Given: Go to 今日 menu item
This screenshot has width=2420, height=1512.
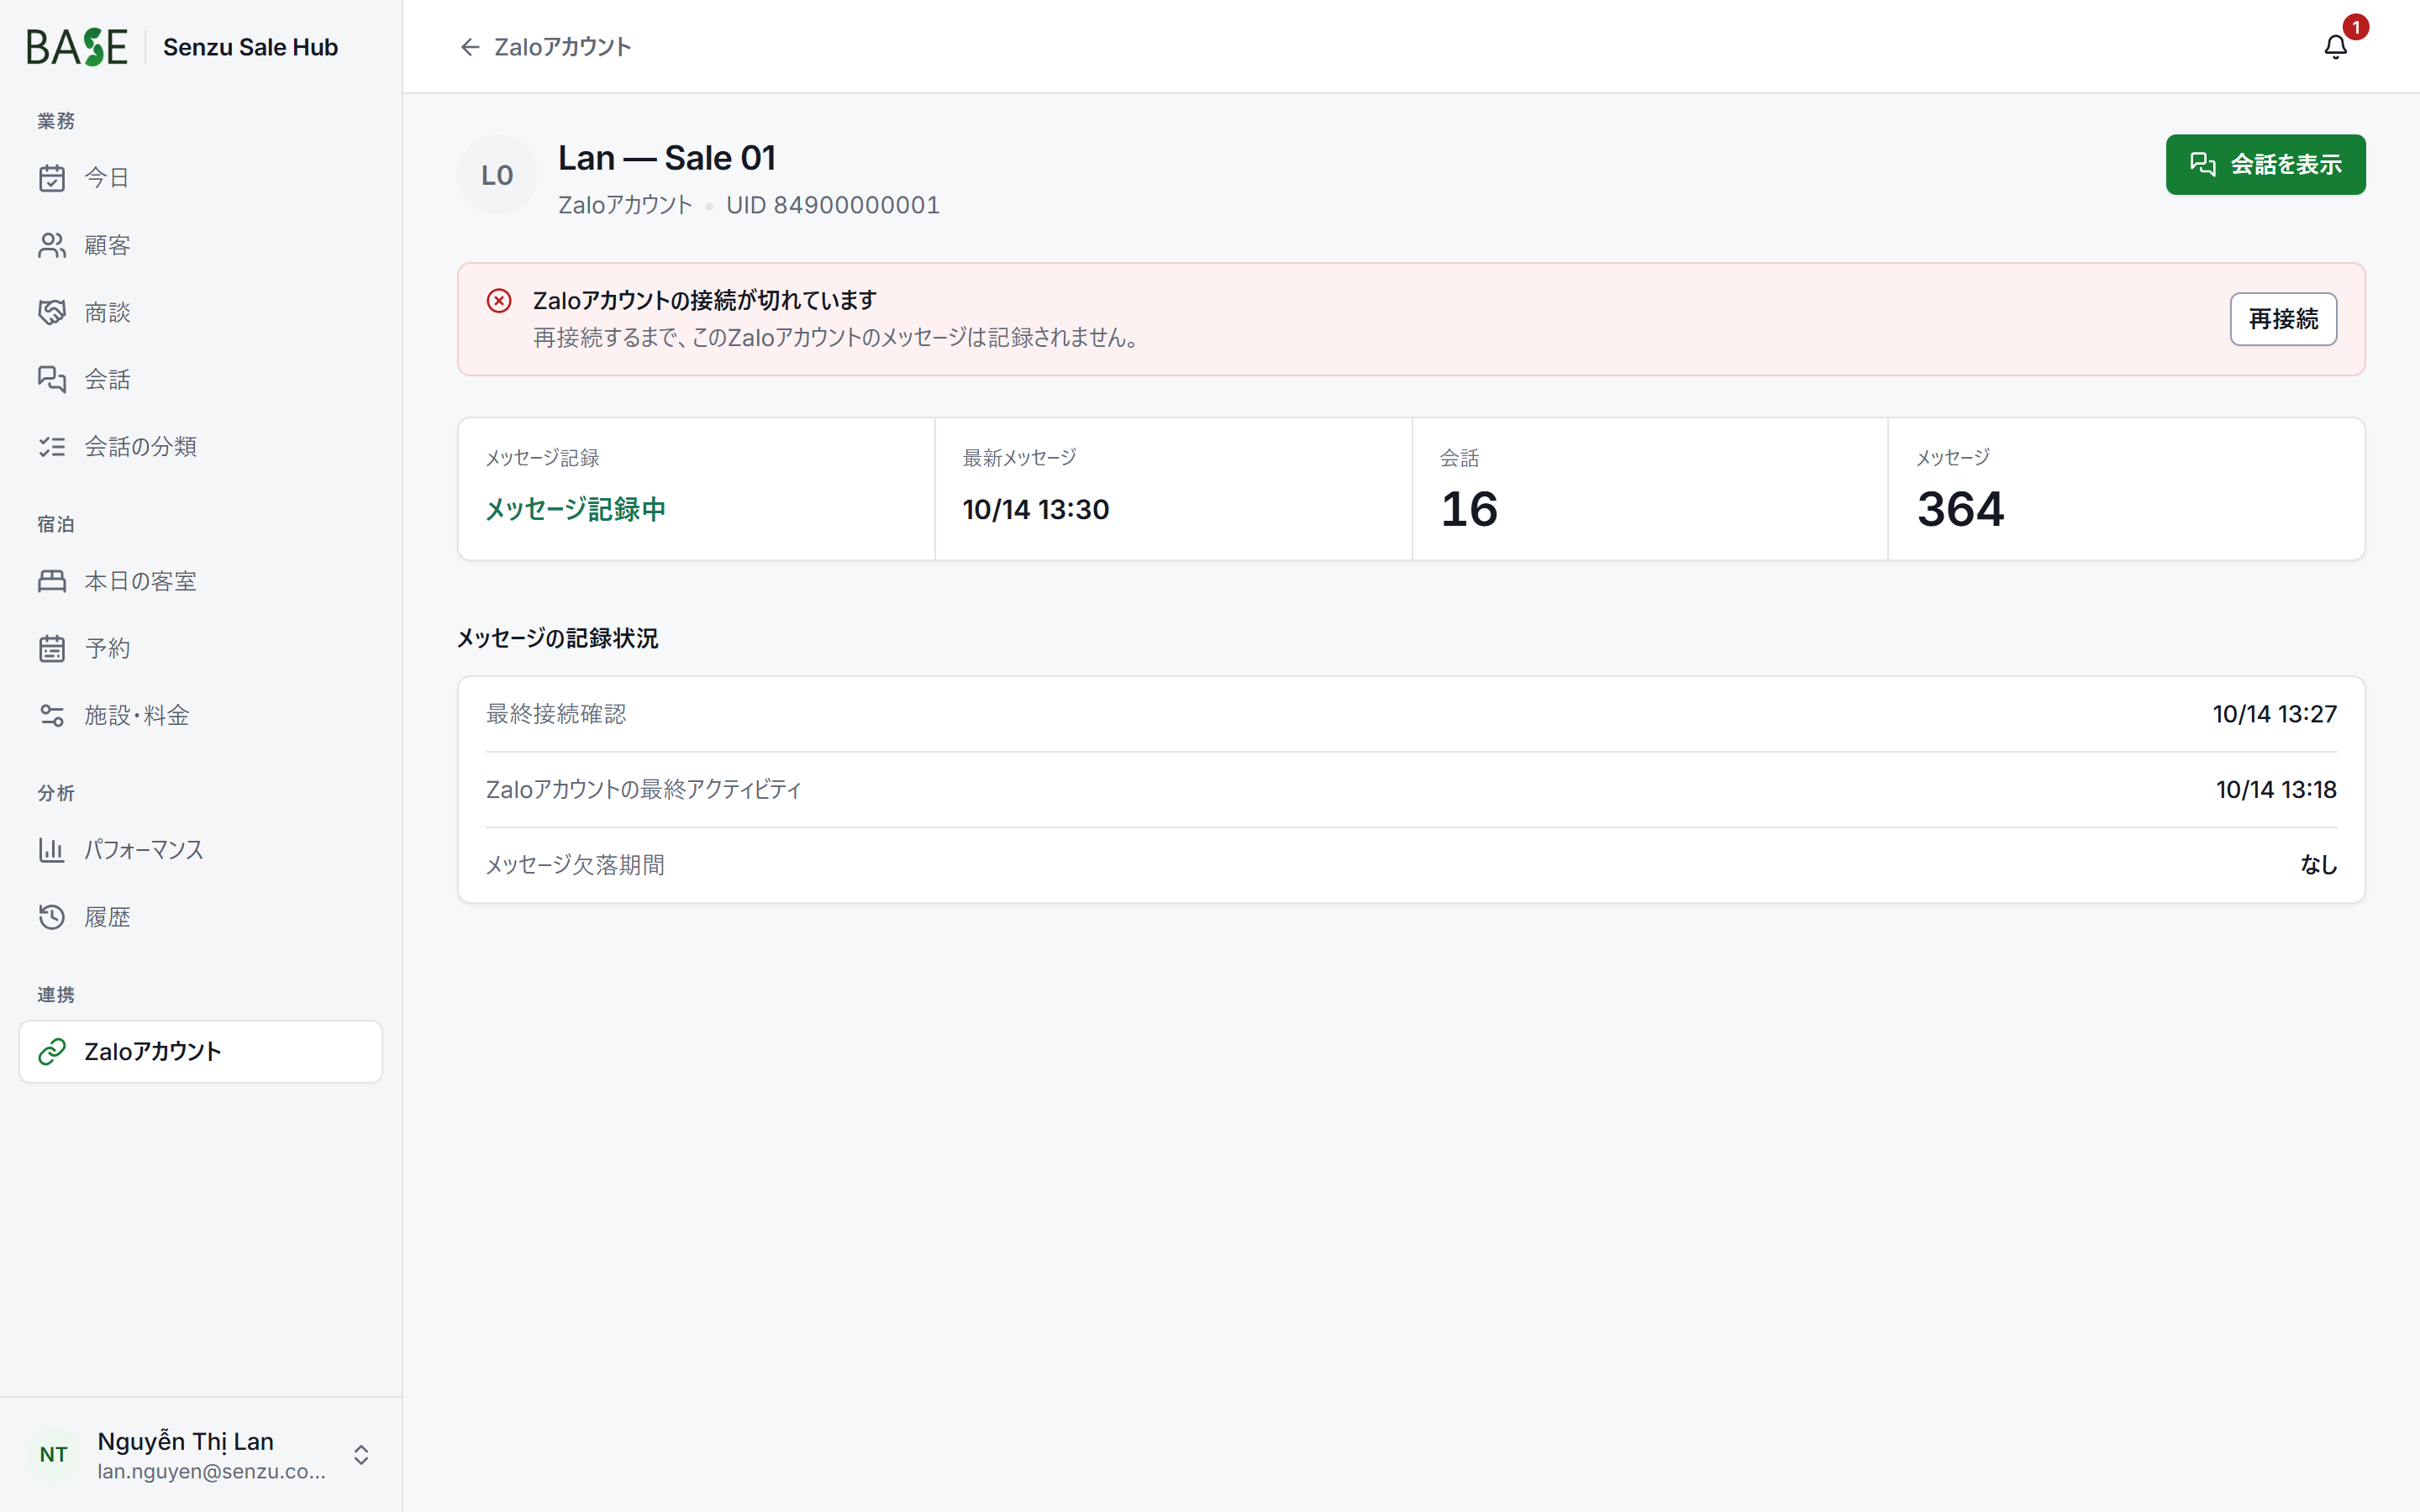Looking at the screenshot, I should pyautogui.click(x=200, y=178).
